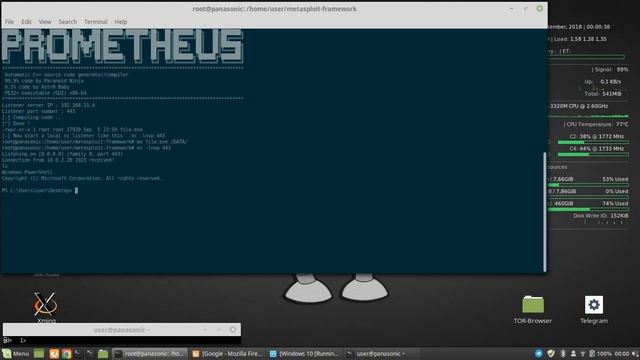Image resolution: width=640 pixels, height=360 pixels.
Task: Click the root@panasonic terminal title bar
Action: tap(274, 9)
